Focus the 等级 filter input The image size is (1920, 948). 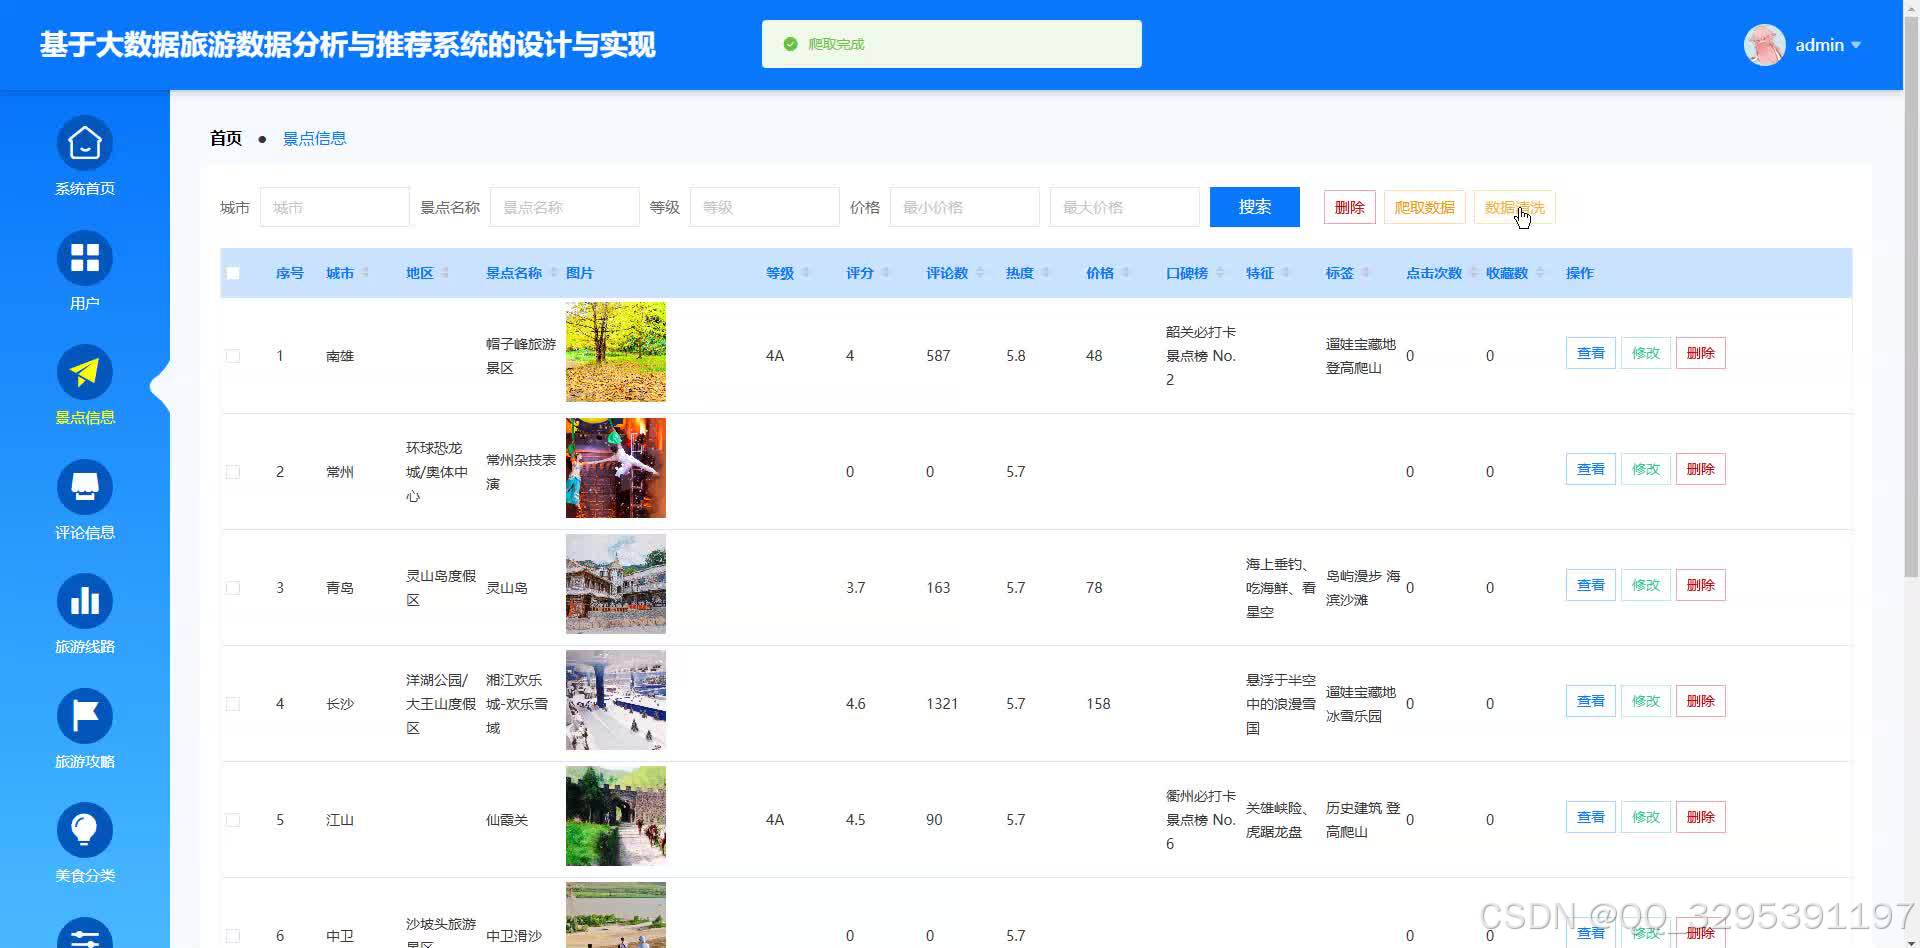pos(765,207)
